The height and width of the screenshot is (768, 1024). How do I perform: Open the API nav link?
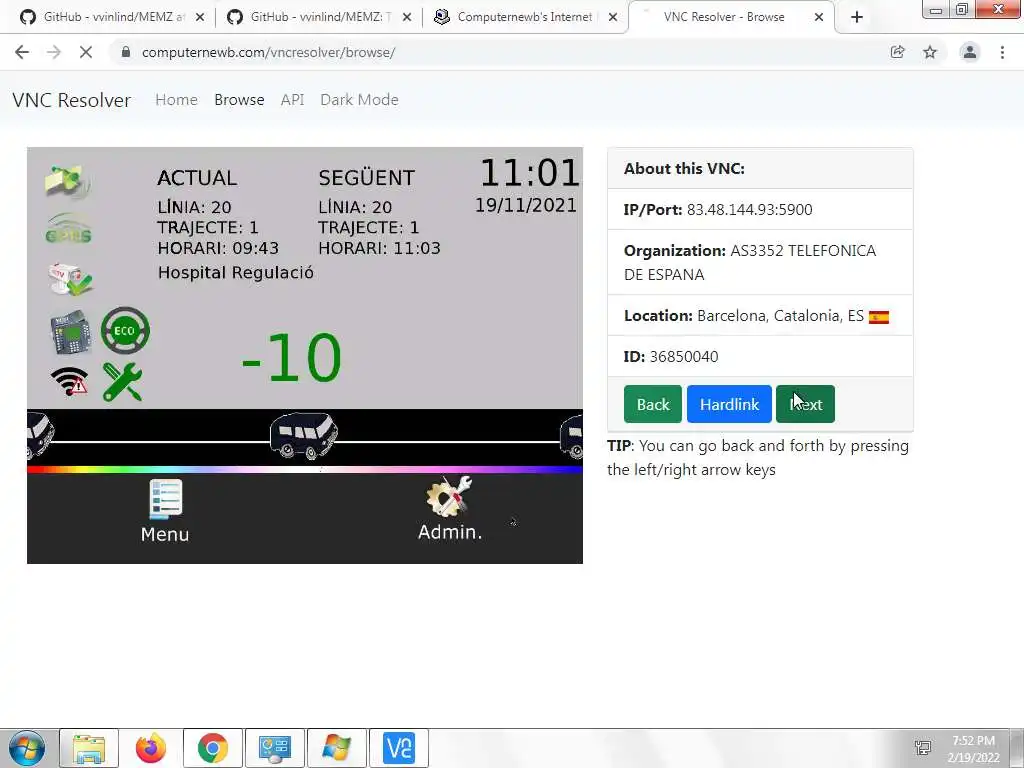tap(293, 100)
